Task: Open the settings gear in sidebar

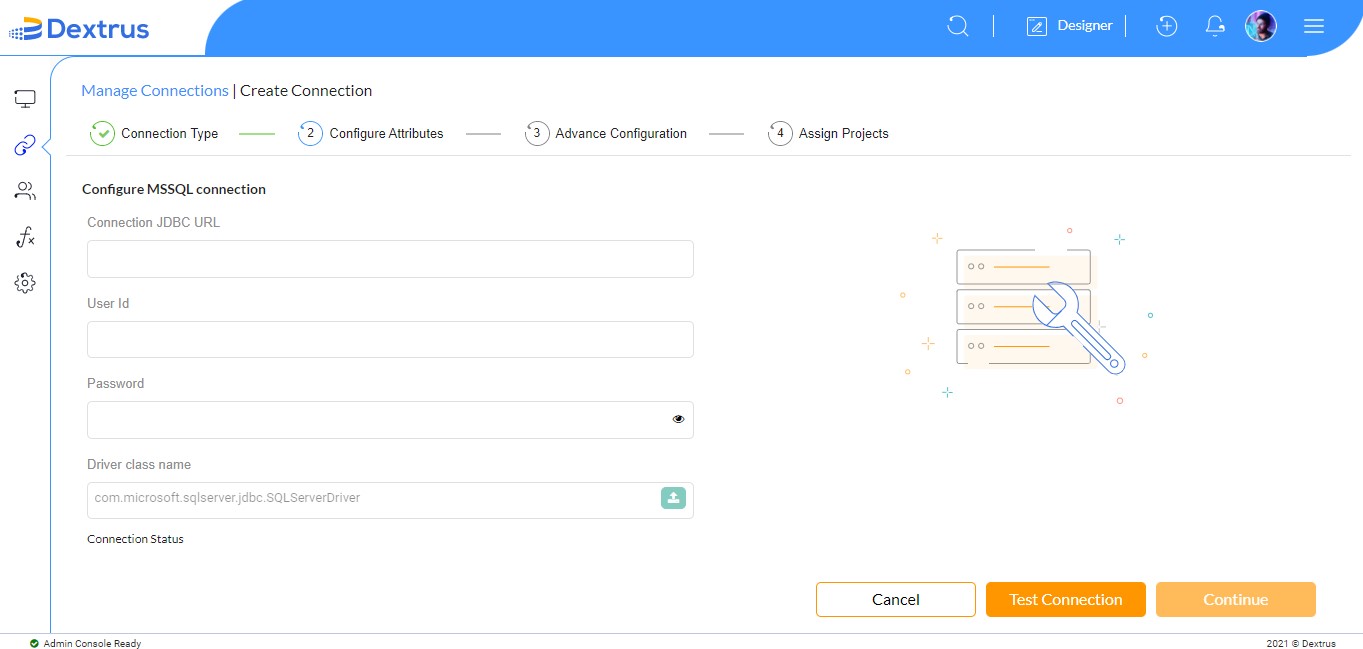Action: click(25, 283)
